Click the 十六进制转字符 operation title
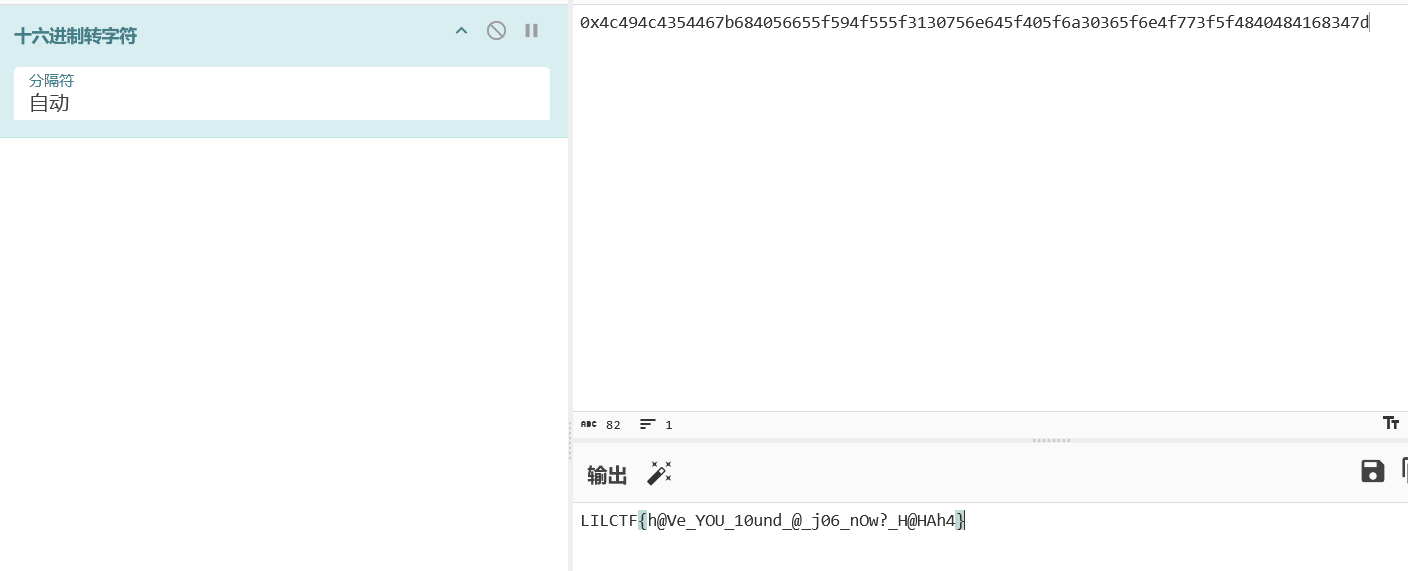The width and height of the screenshot is (1408, 571). [x=76, y=36]
